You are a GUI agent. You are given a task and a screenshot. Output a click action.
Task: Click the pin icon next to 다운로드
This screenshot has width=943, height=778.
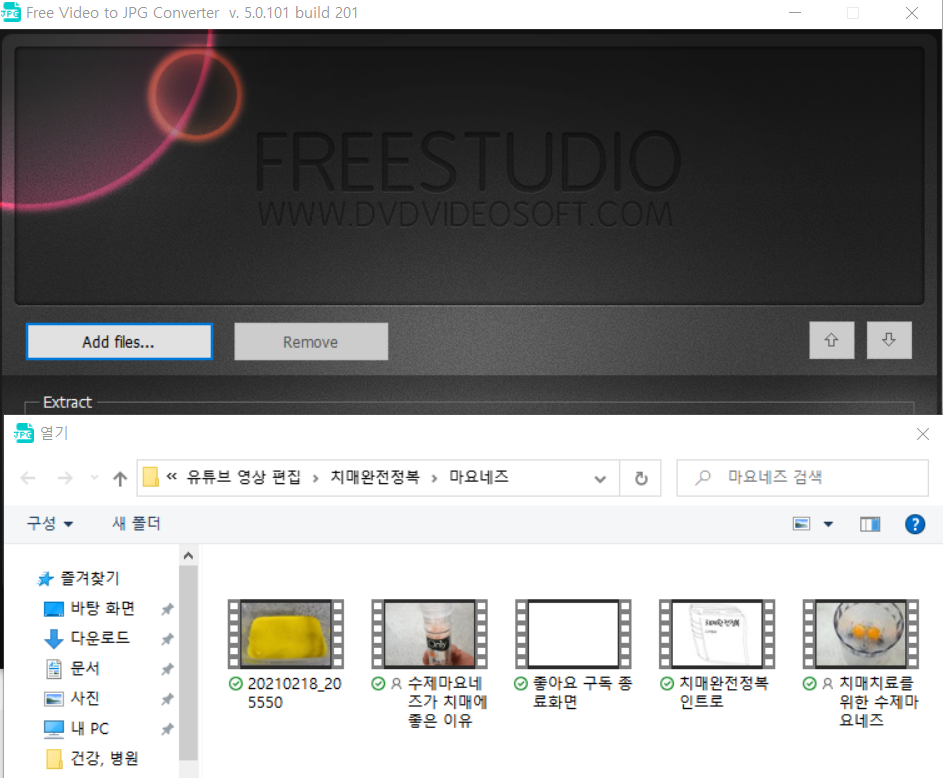pos(167,639)
